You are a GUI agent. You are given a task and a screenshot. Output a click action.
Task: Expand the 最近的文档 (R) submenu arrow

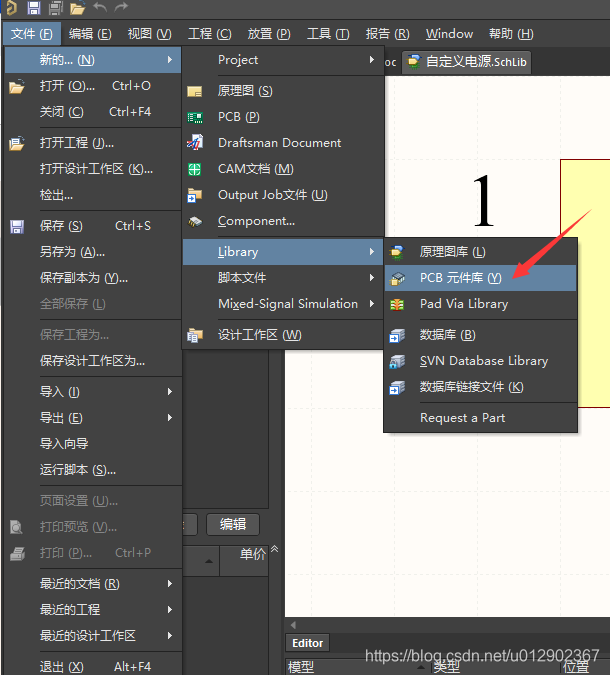[170, 584]
